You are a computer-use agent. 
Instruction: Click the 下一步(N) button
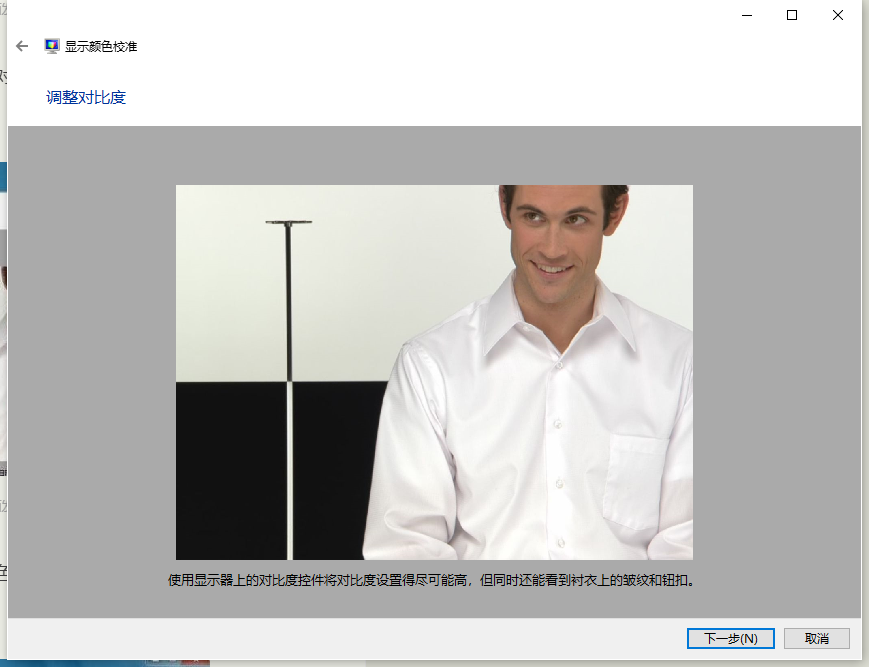coord(730,638)
